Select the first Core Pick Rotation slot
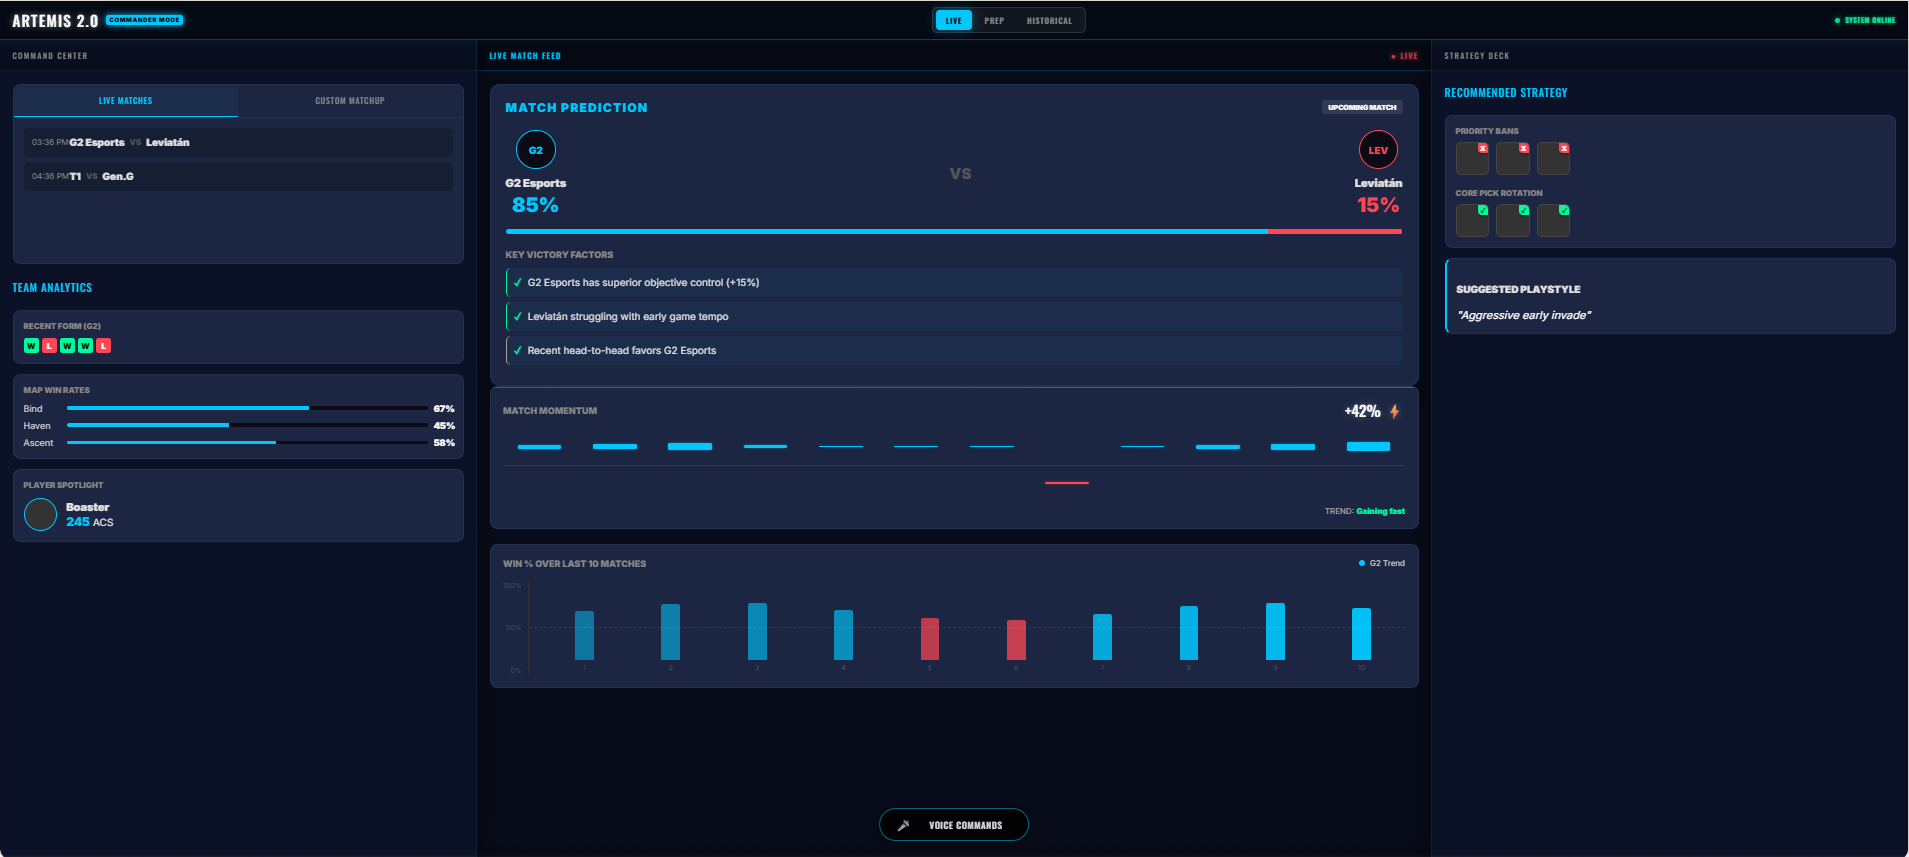The height and width of the screenshot is (857, 1909). [1472, 220]
